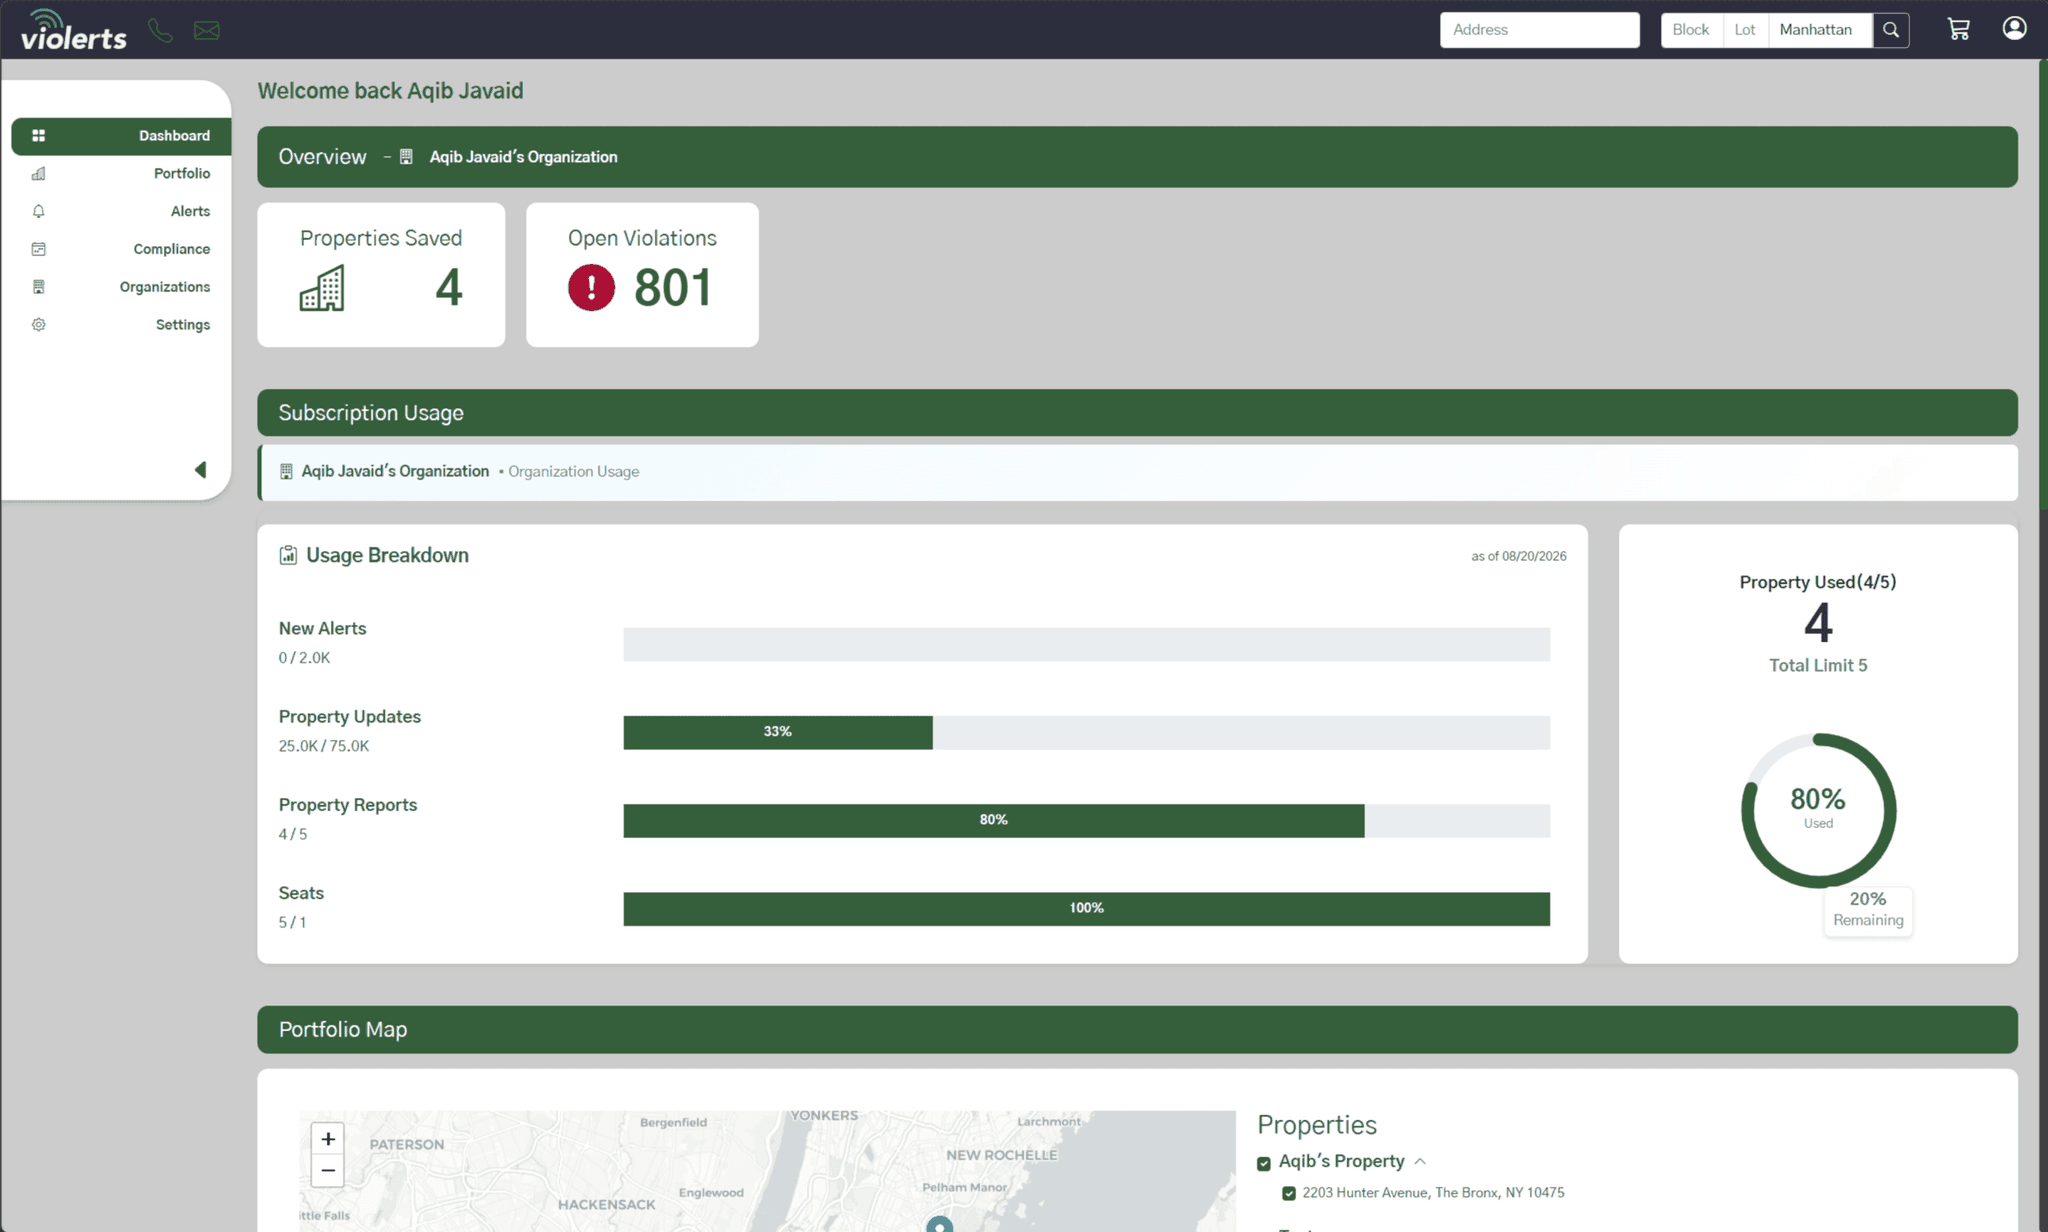Toggle the Aqib's Property checkbox
The height and width of the screenshot is (1232, 2048).
[1264, 1163]
